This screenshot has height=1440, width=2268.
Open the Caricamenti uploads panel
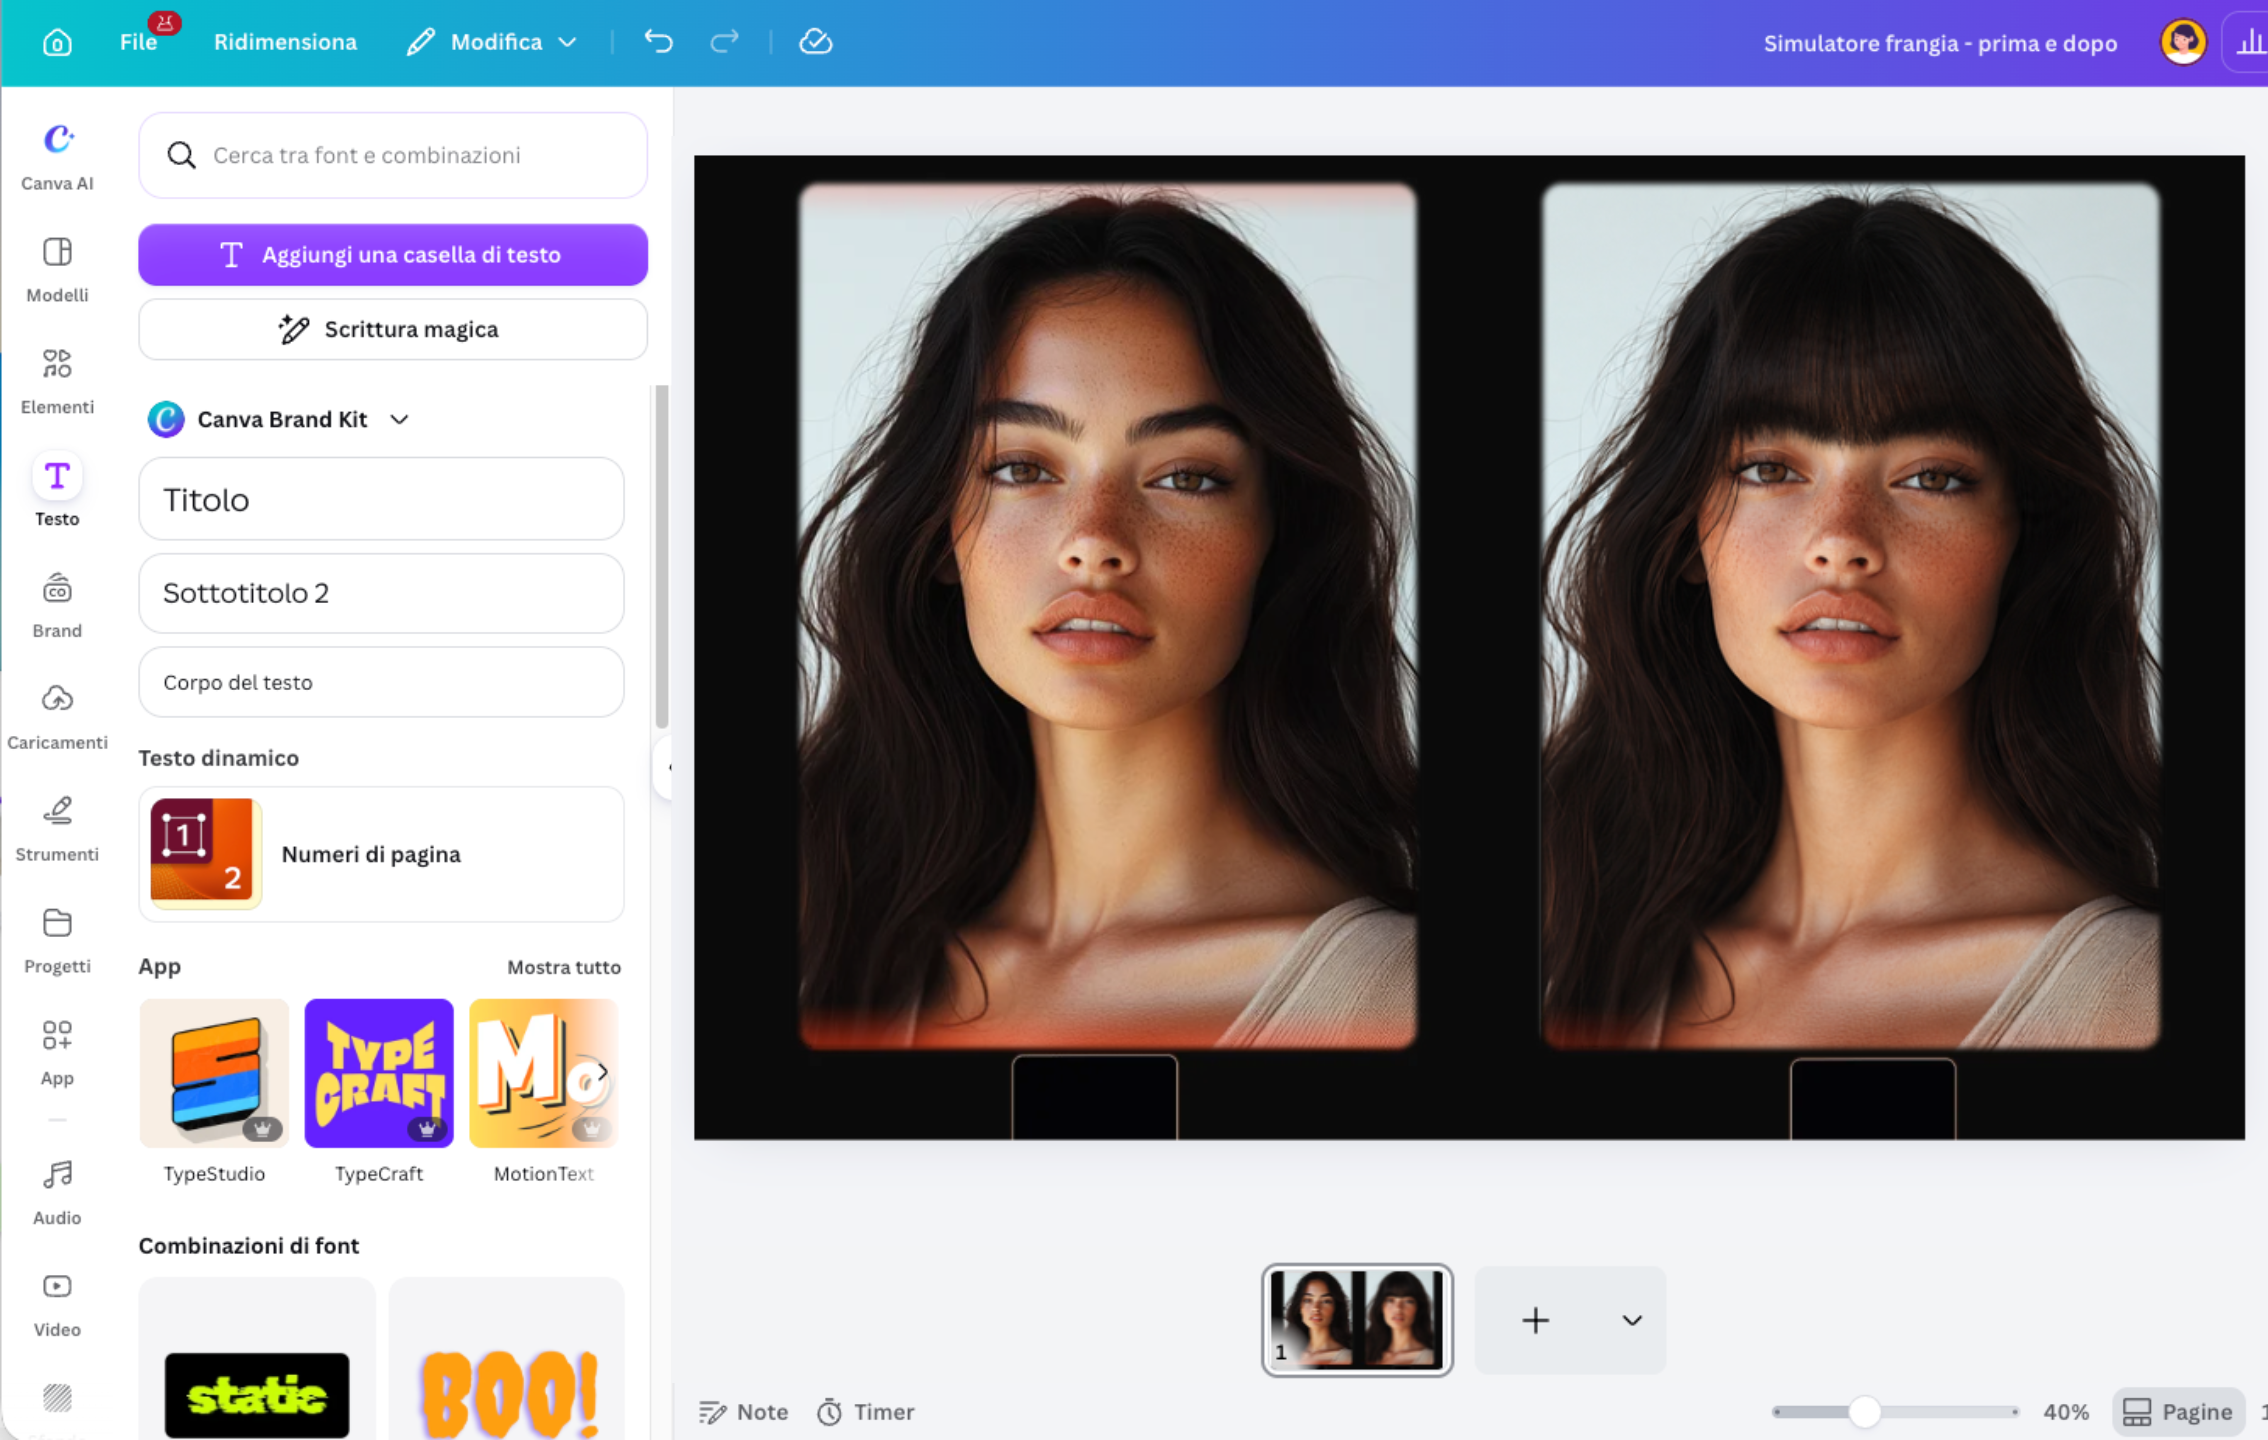[57, 717]
